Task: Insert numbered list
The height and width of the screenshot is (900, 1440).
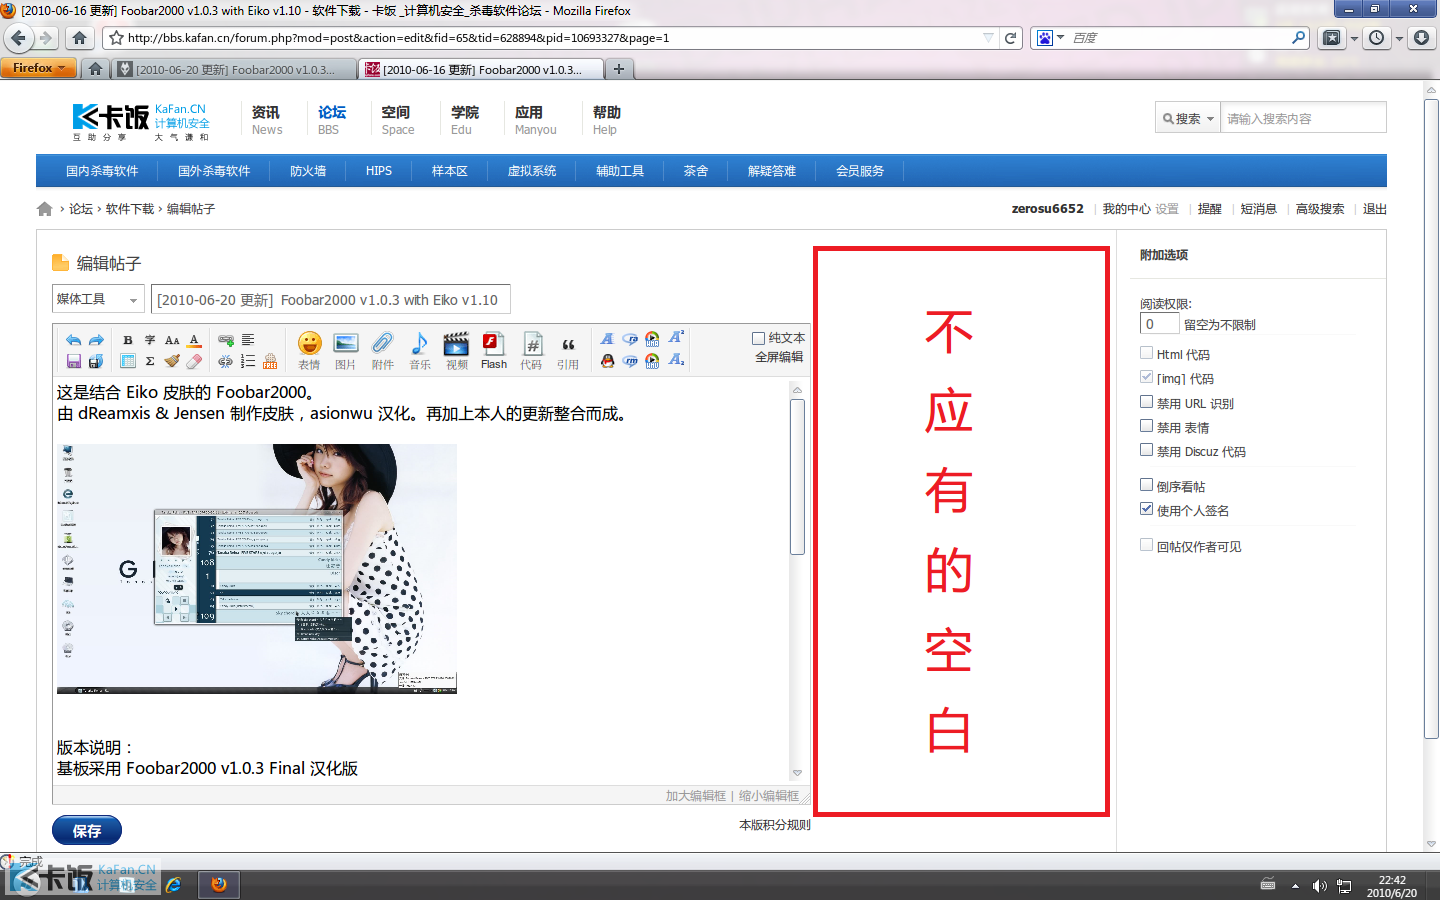Action: tap(248, 361)
